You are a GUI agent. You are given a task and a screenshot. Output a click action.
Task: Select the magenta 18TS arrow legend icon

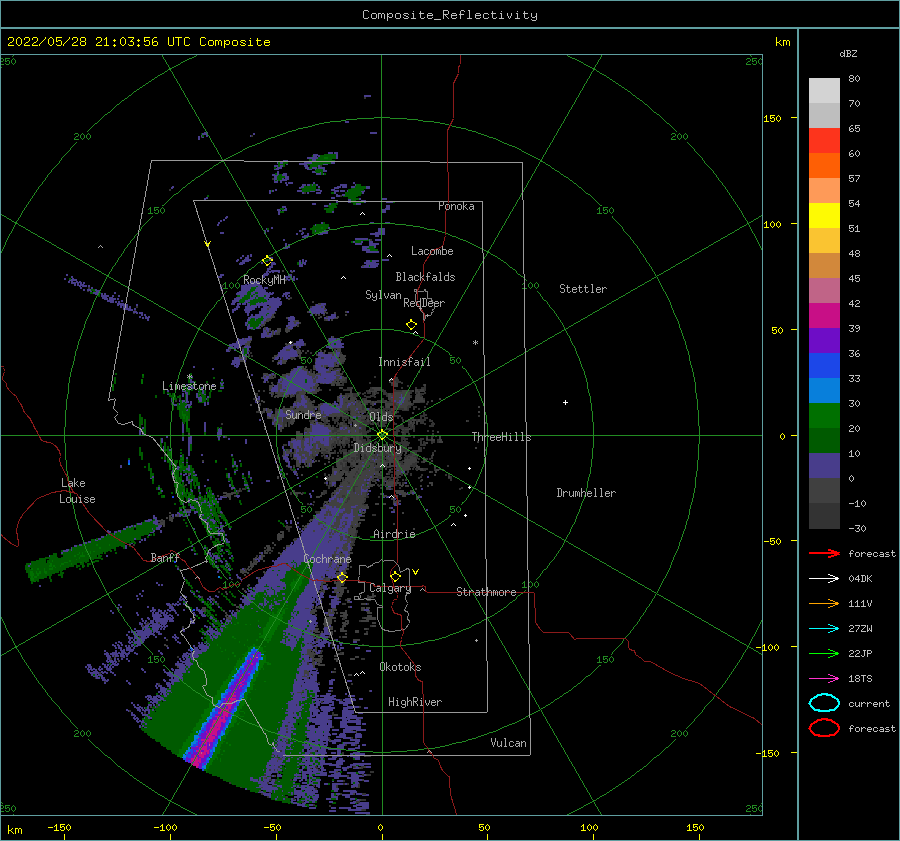824,679
